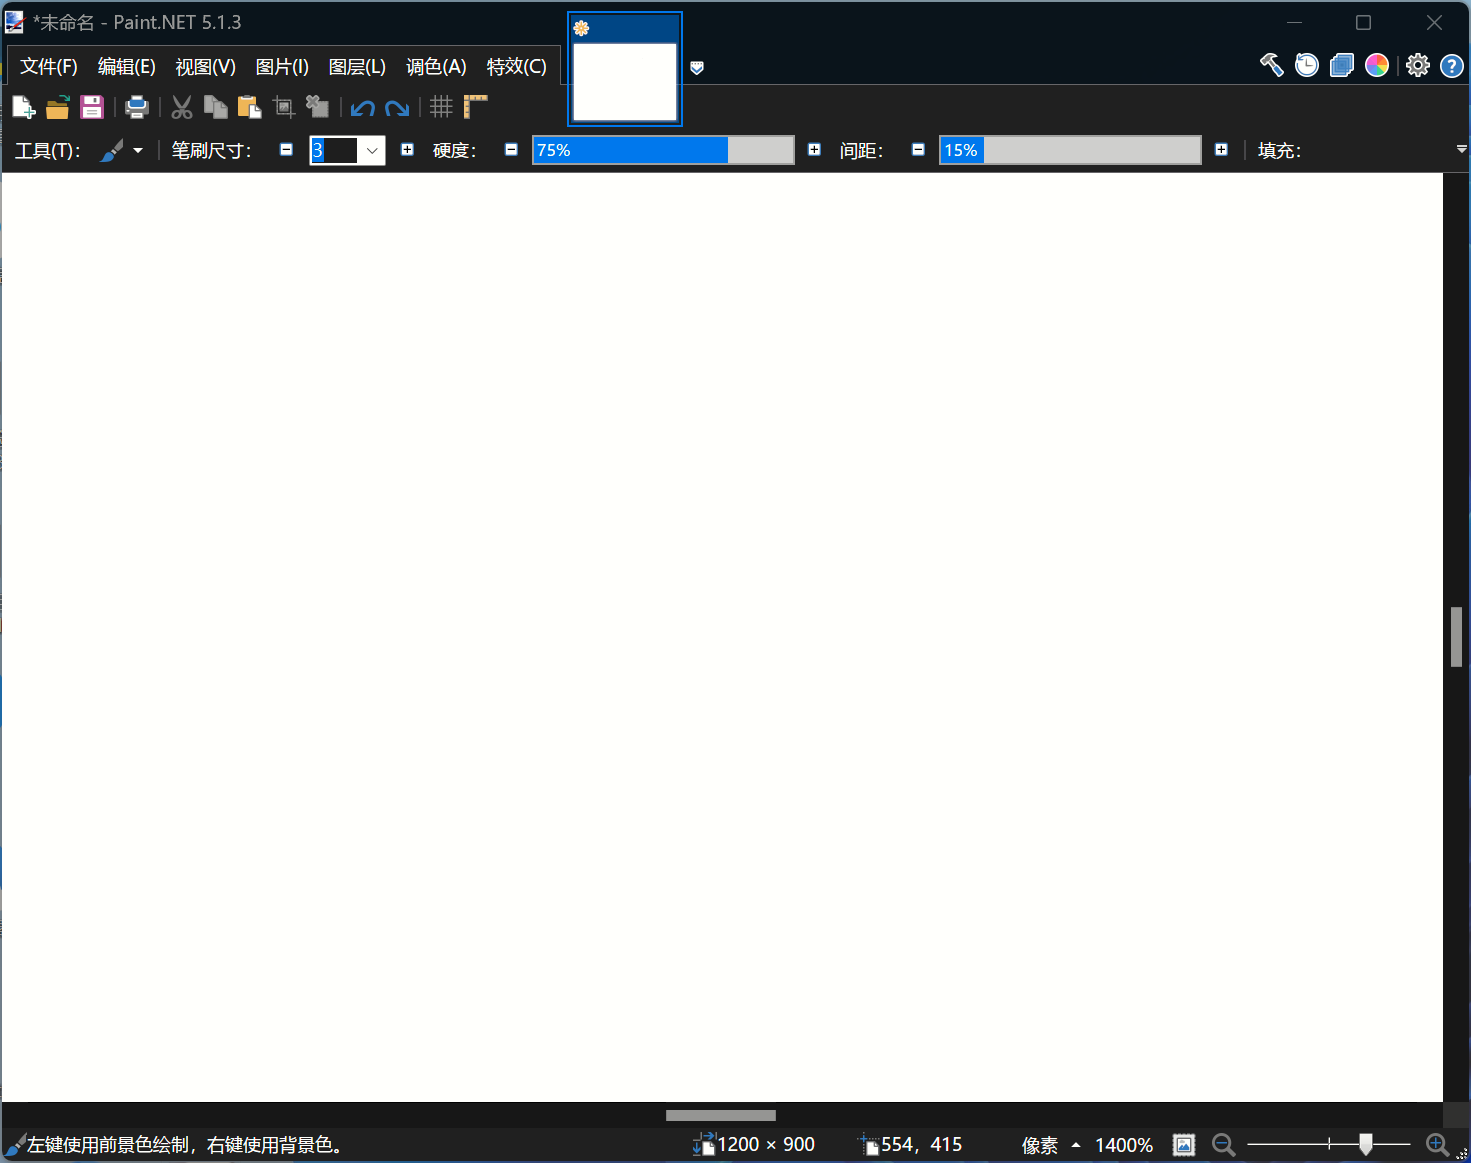
Task: Open the 图层(L) menu
Action: tap(356, 66)
